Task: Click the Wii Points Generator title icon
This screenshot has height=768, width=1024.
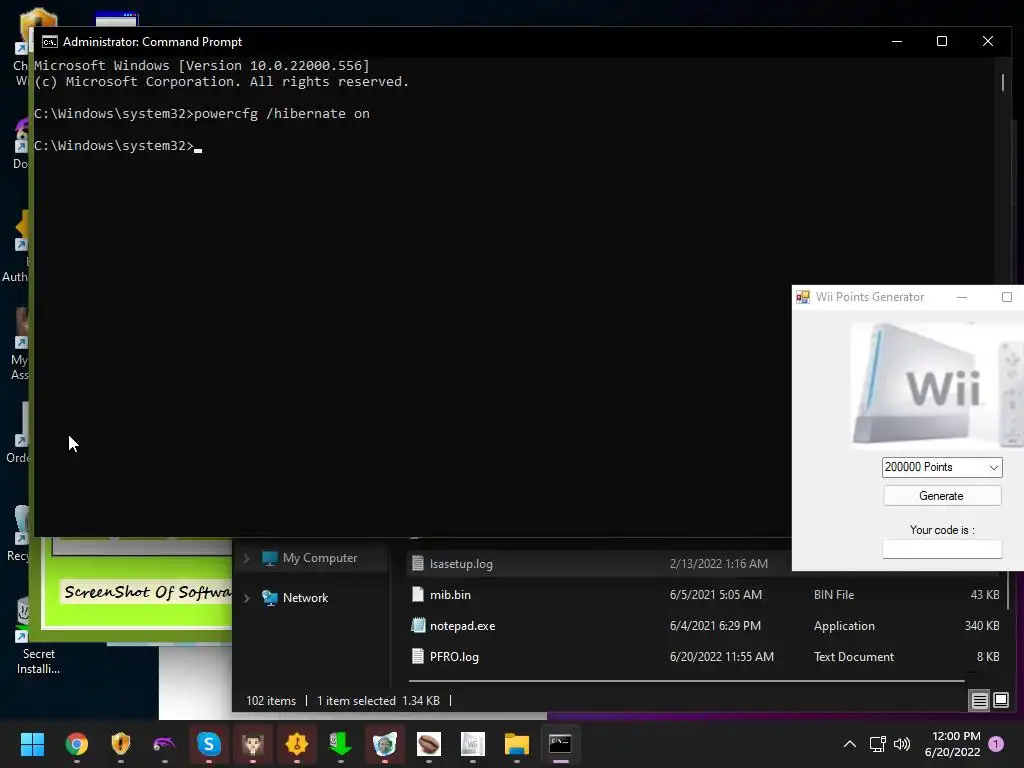Action: 803,297
